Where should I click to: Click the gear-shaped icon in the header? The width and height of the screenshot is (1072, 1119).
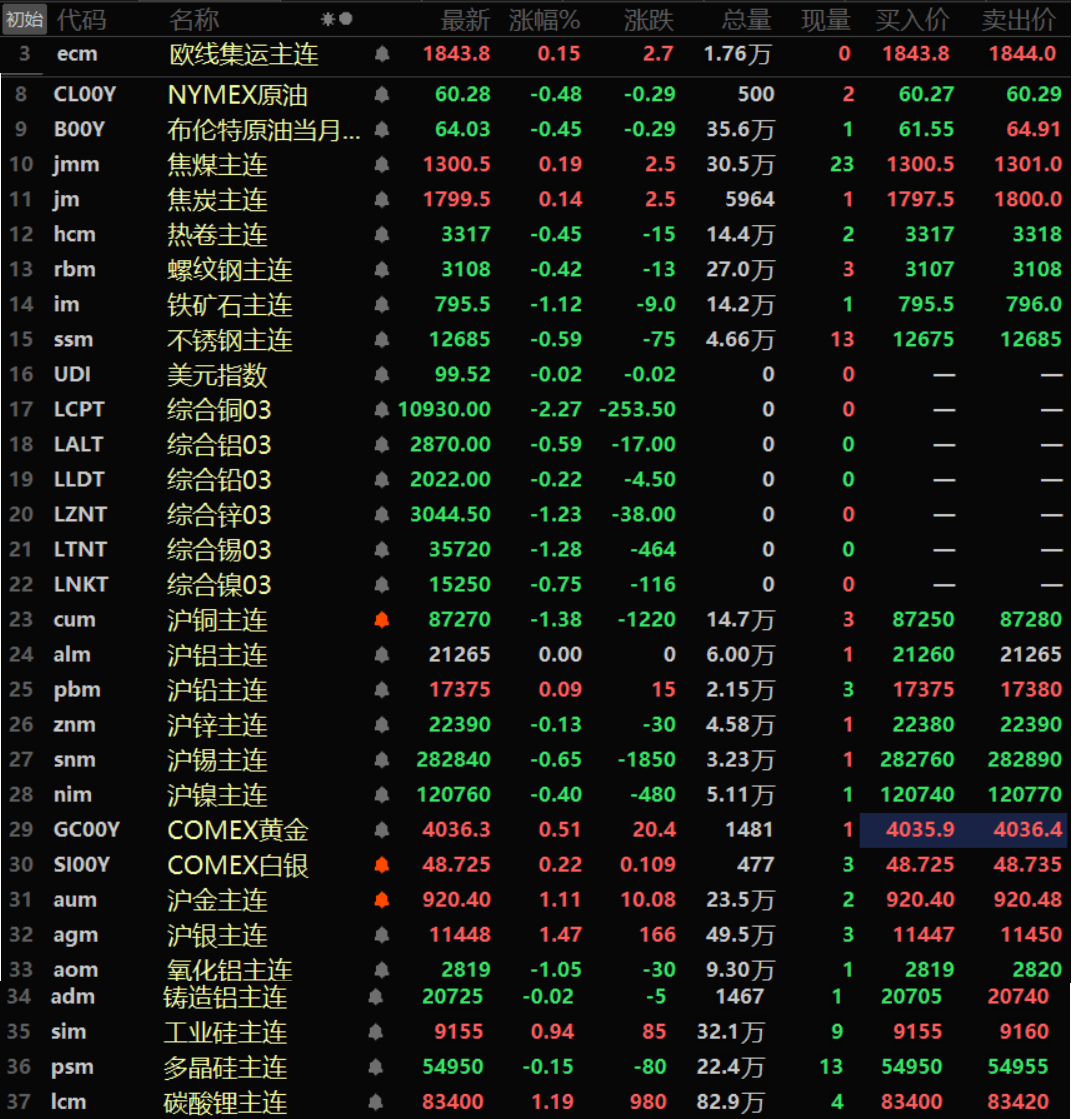coord(327,19)
